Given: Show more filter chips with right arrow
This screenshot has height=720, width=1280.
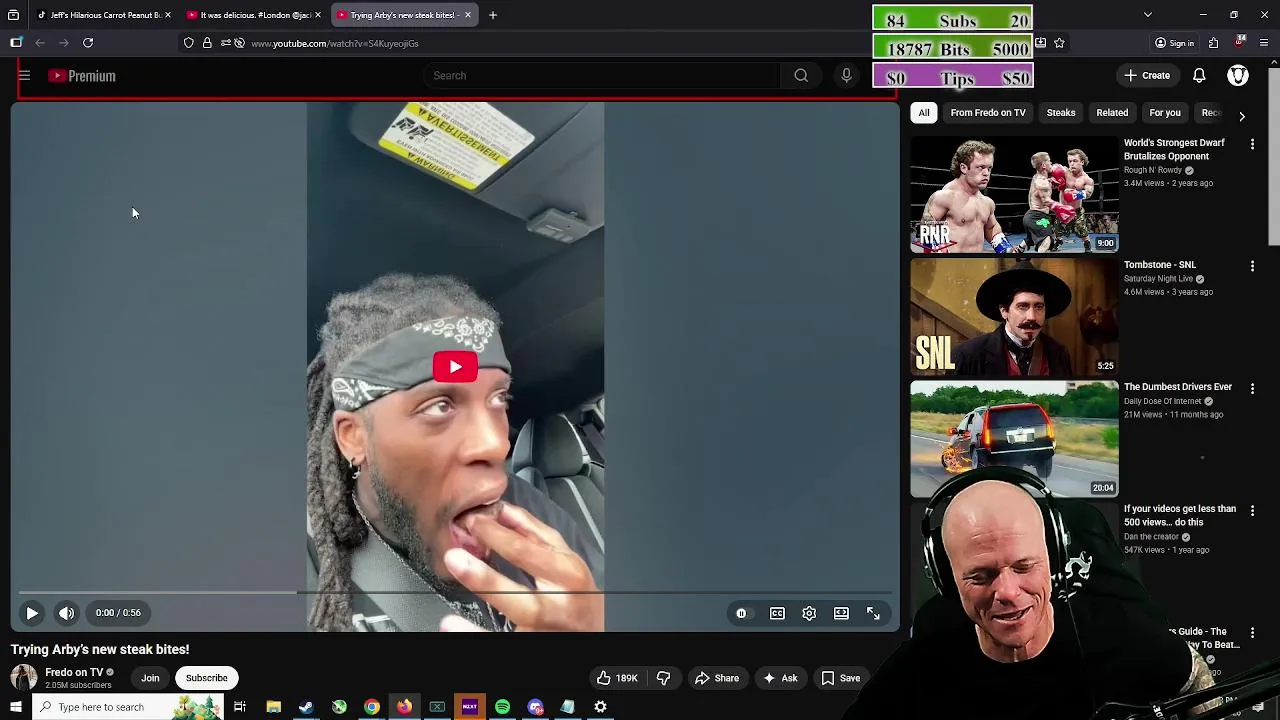Looking at the screenshot, I should click(x=1242, y=116).
